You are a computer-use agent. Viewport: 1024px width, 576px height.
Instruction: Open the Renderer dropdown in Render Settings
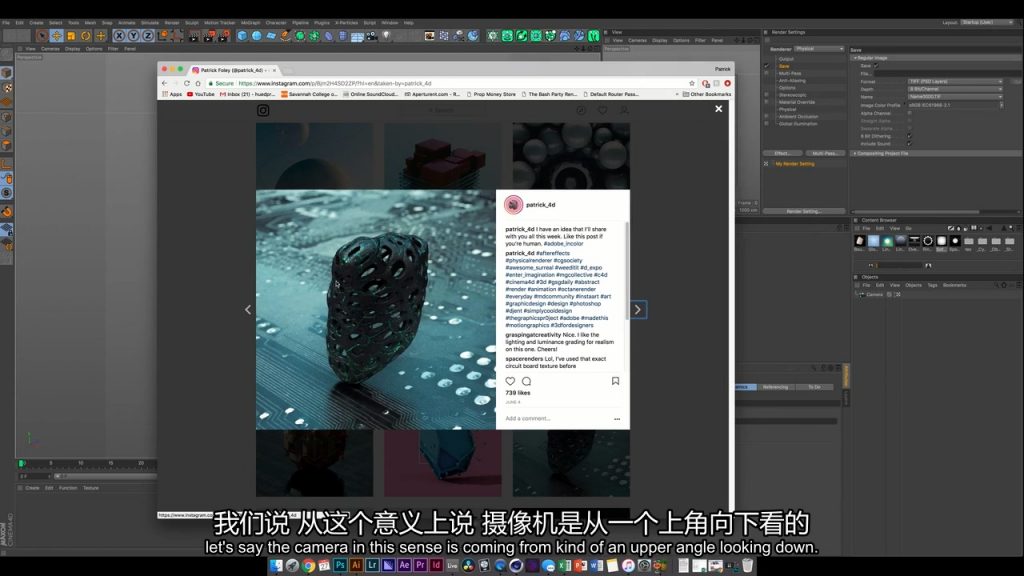pos(819,49)
